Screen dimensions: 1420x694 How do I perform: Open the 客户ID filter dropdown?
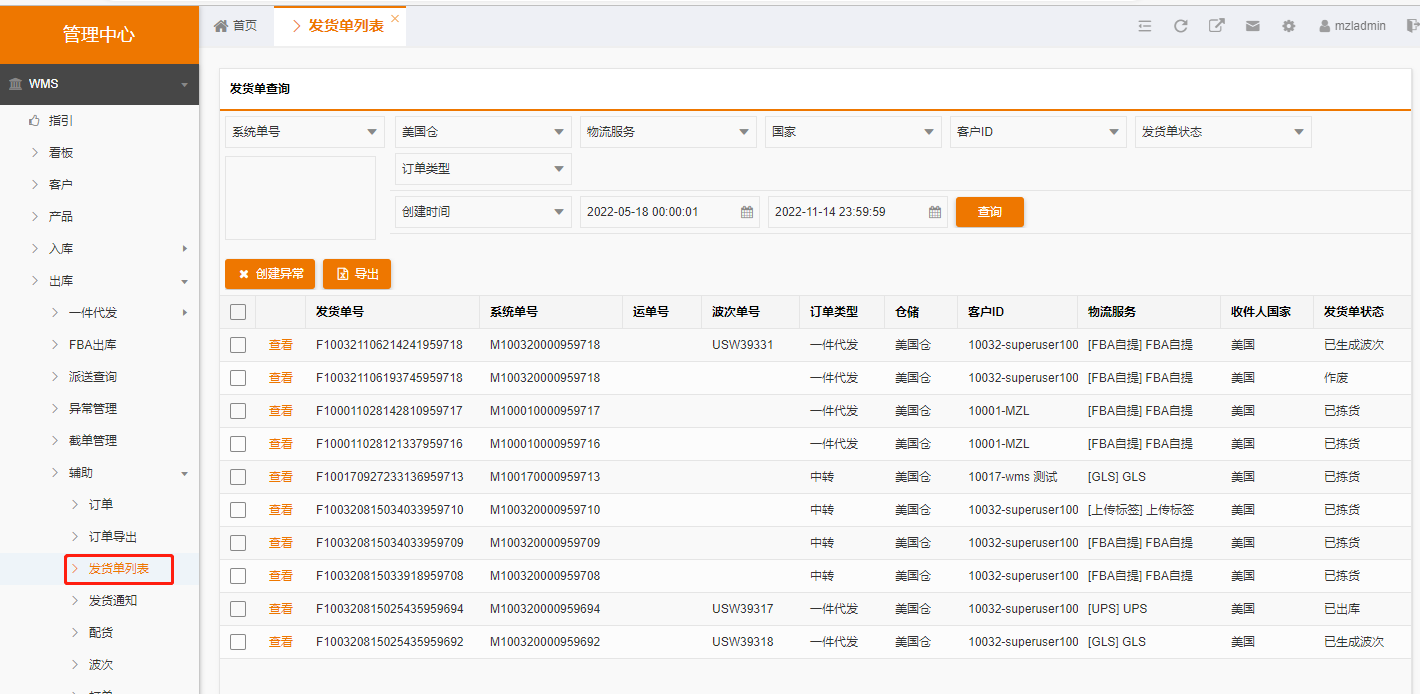pos(1038,132)
